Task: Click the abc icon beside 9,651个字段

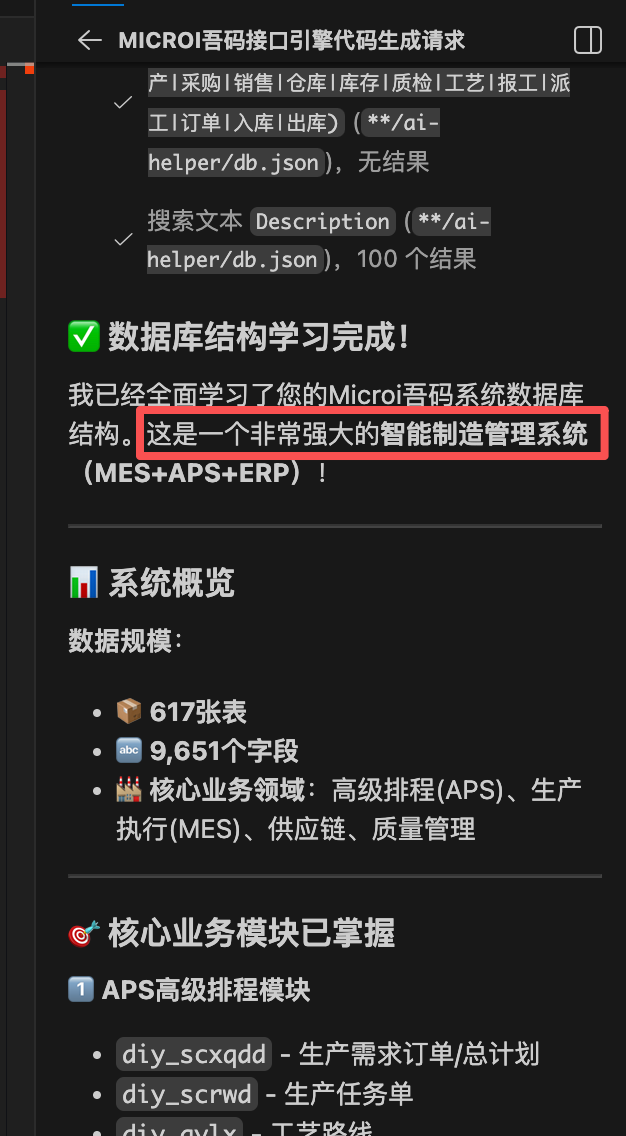Action: [x=129, y=751]
